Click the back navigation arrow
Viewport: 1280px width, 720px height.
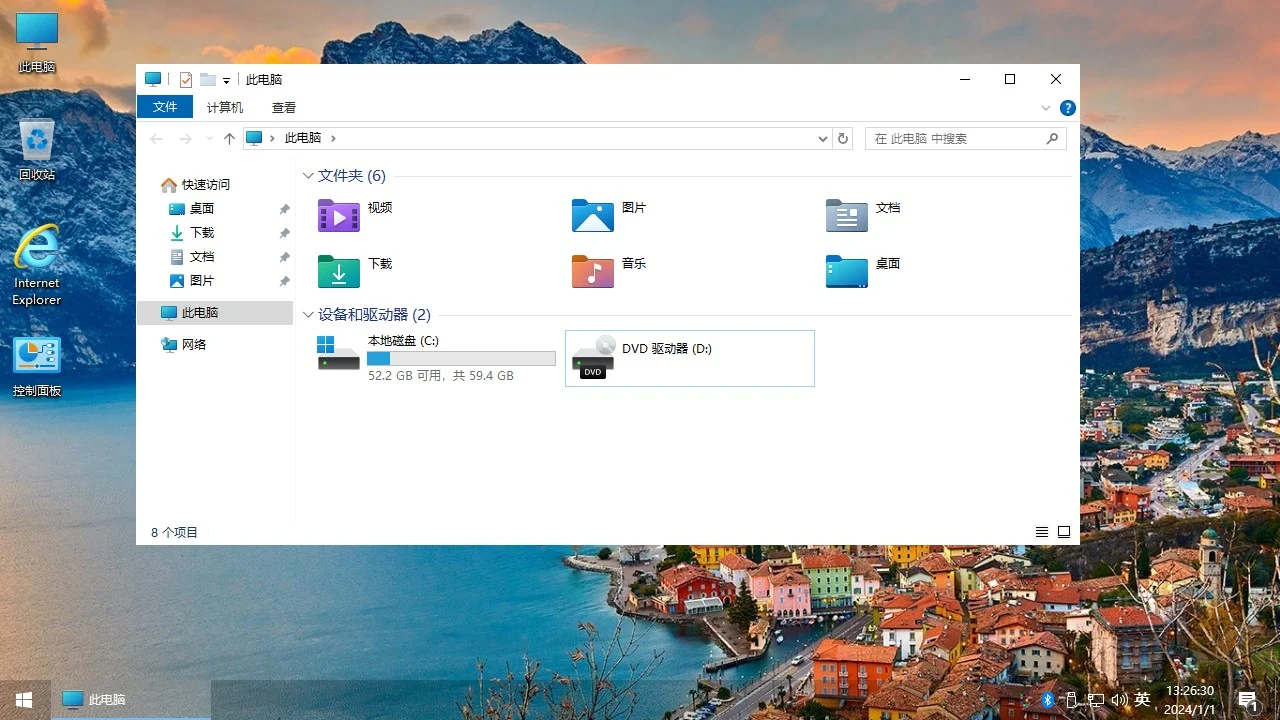(156, 138)
